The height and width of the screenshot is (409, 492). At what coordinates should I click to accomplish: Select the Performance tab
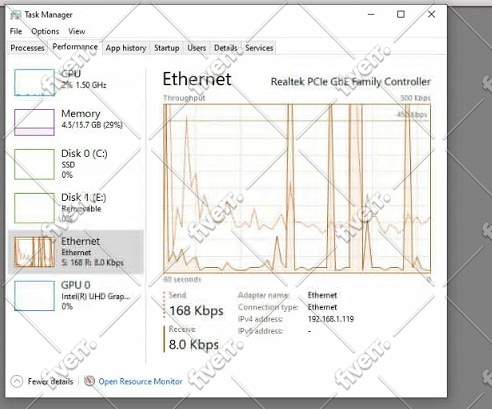coord(75,47)
